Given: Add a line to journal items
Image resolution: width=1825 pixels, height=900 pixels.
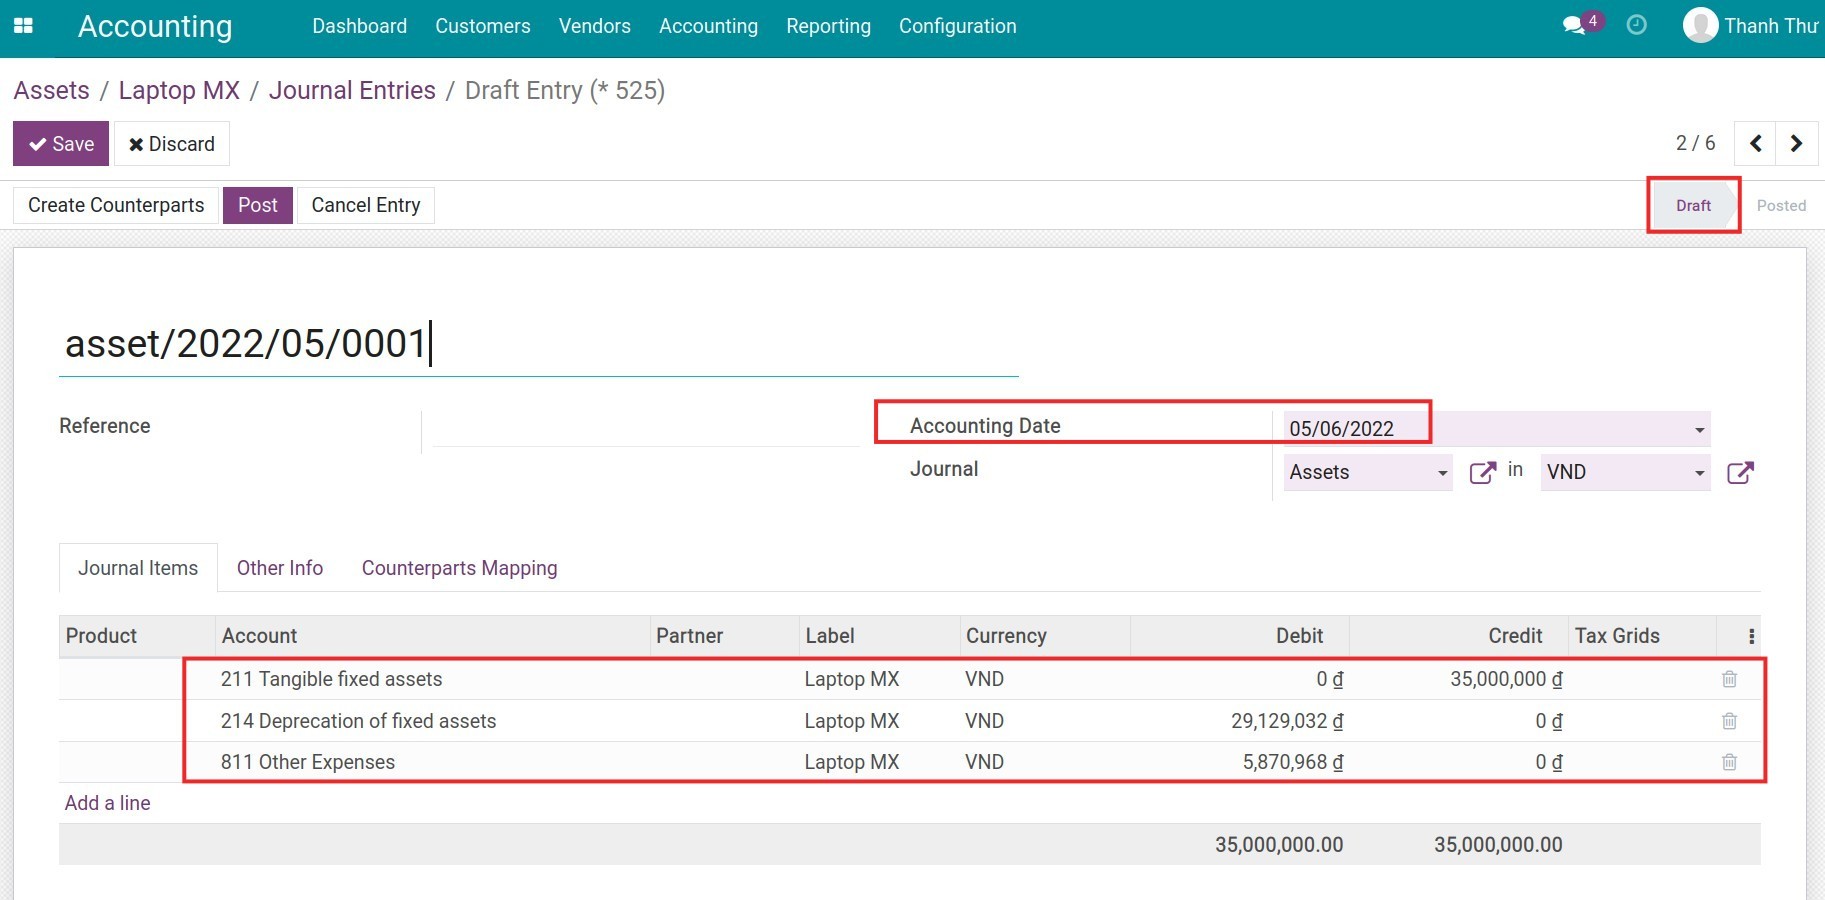Looking at the screenshot, I should 107,802.
